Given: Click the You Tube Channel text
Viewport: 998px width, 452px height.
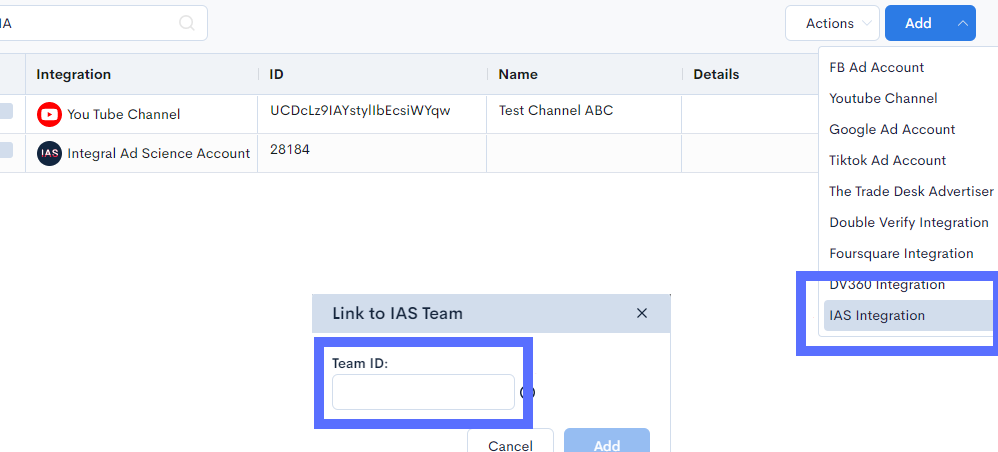Looking at the screenshot, I should pos(123,115).
